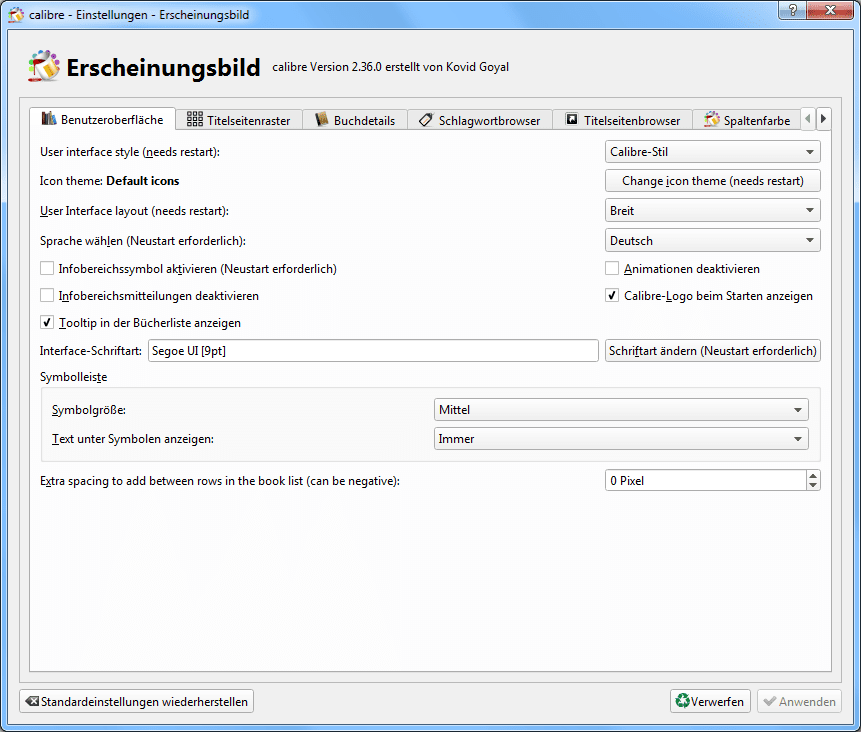This screenshot has width=861, height=732.
Task: Open the User interface style dropdown
Action: pyautogui.click(x=713, y=152)
